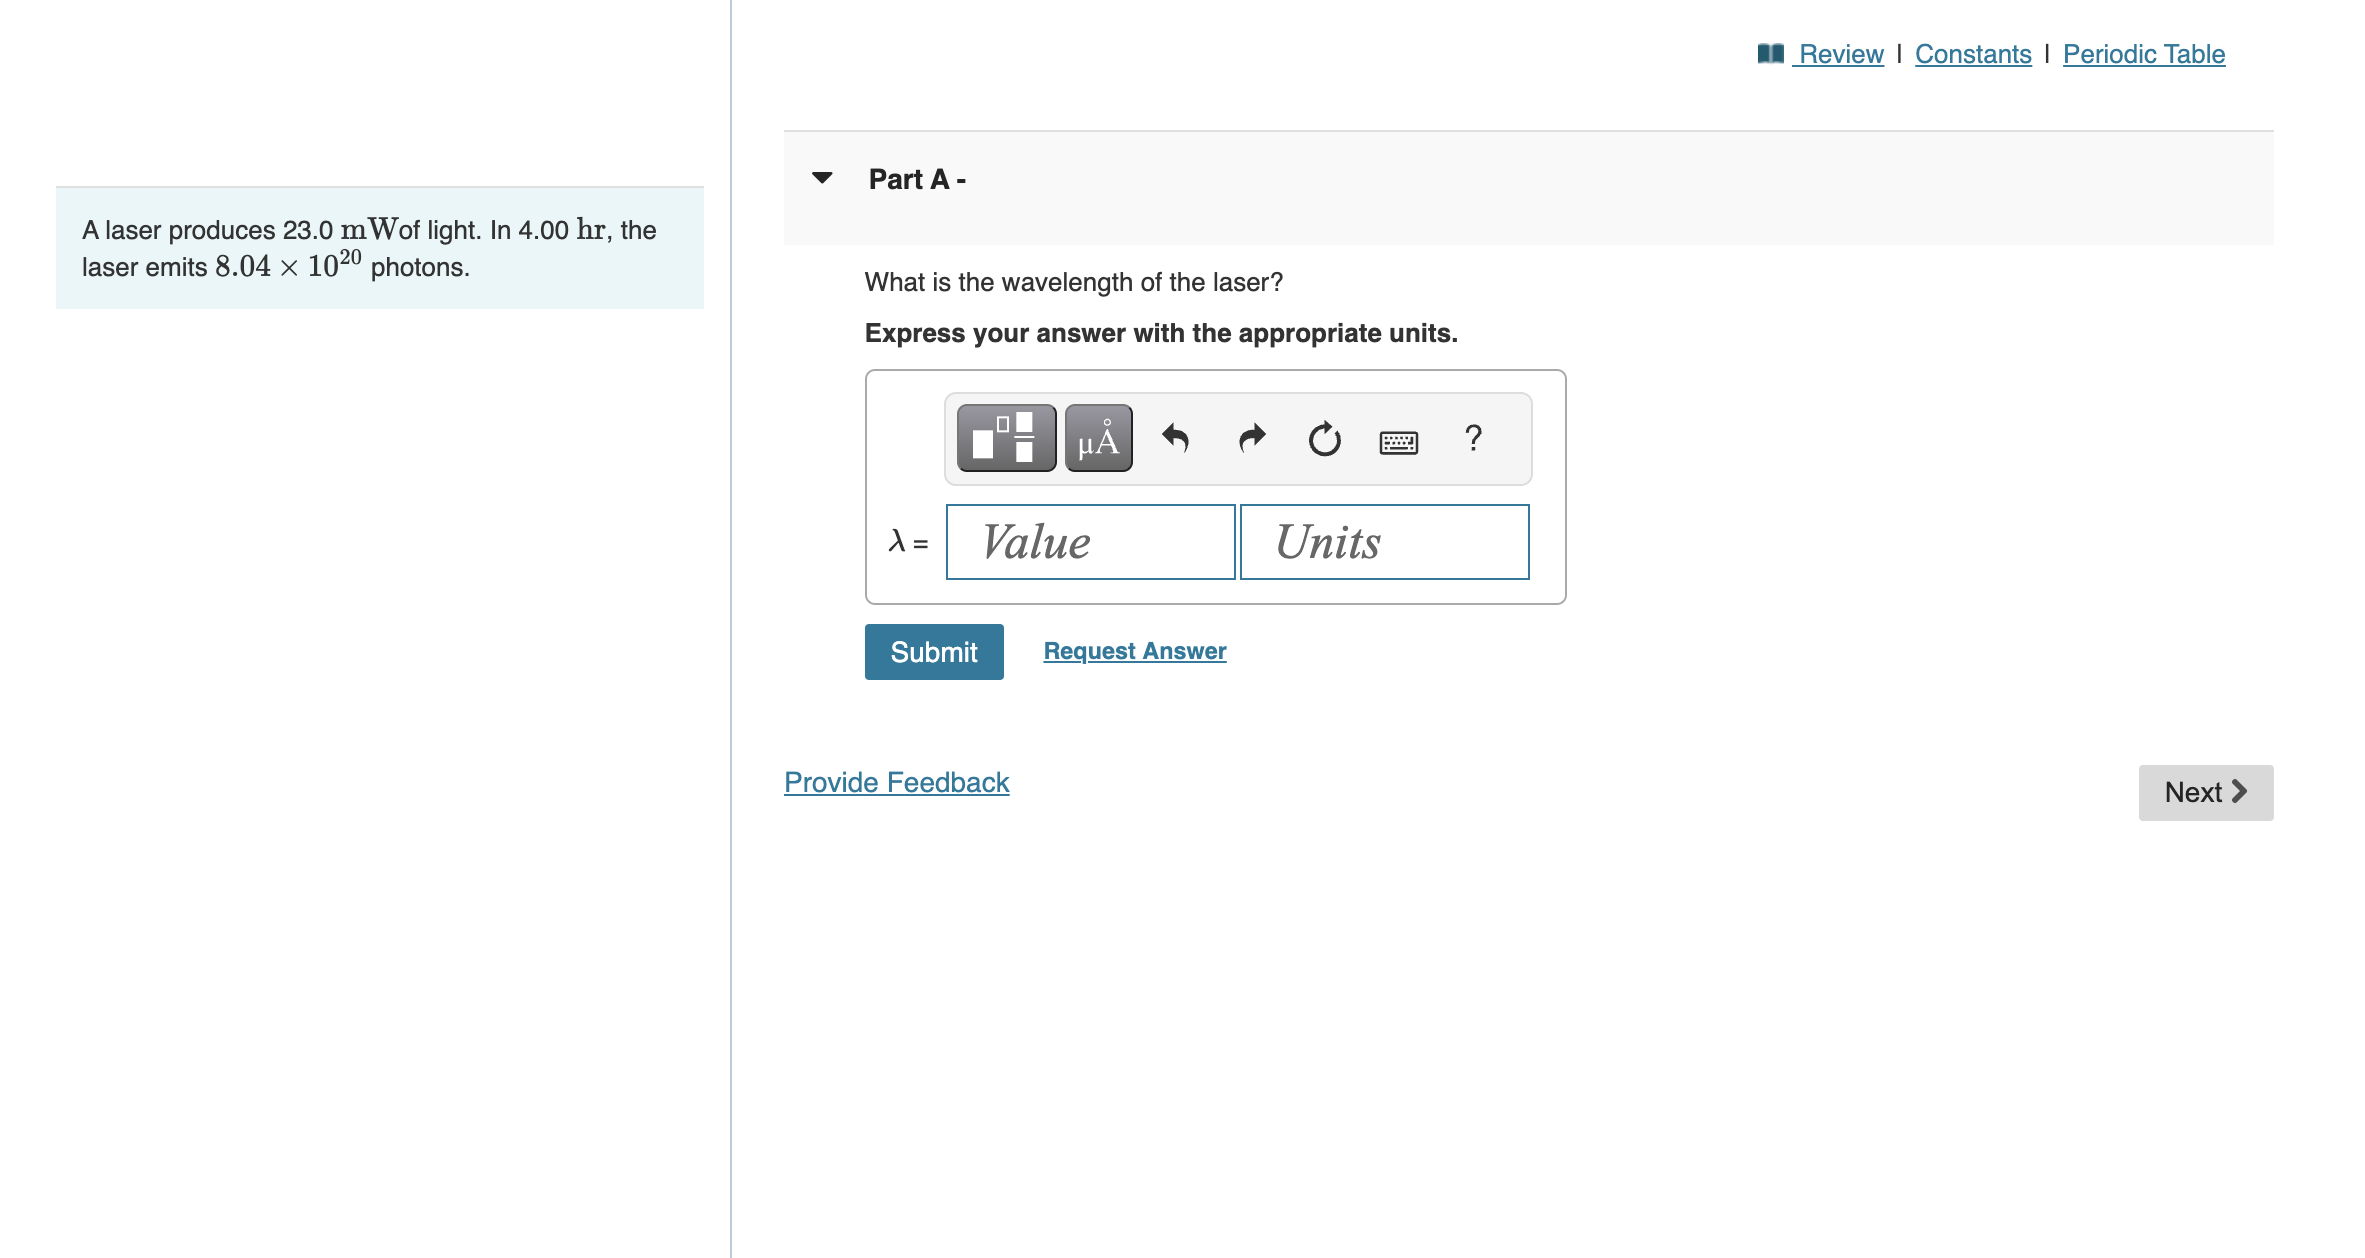Click the Review book icon
The image size is (2365, 1258).
pyautogui.click(x=1770, y=54)
